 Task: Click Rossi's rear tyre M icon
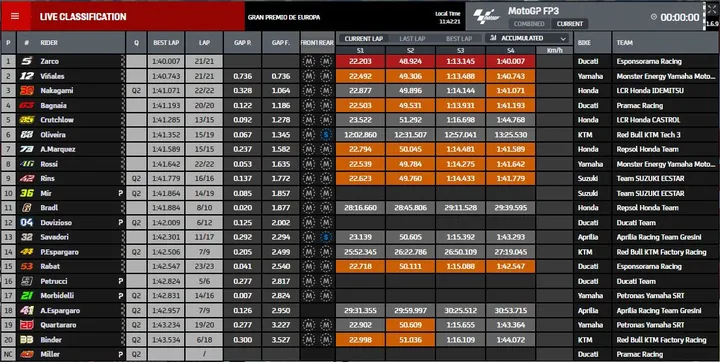(326, 164)
